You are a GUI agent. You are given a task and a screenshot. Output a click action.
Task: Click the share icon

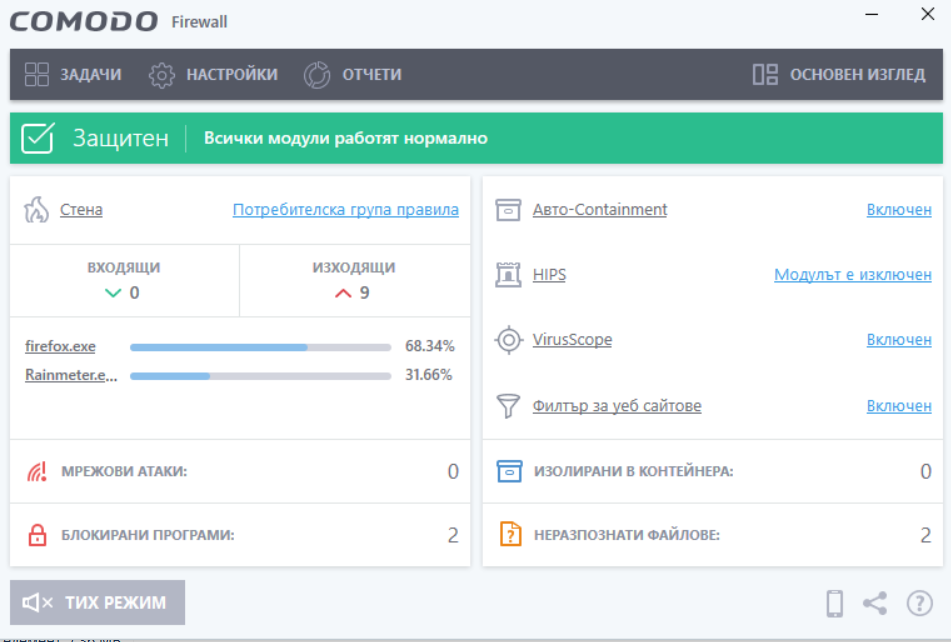pos(875,604)
